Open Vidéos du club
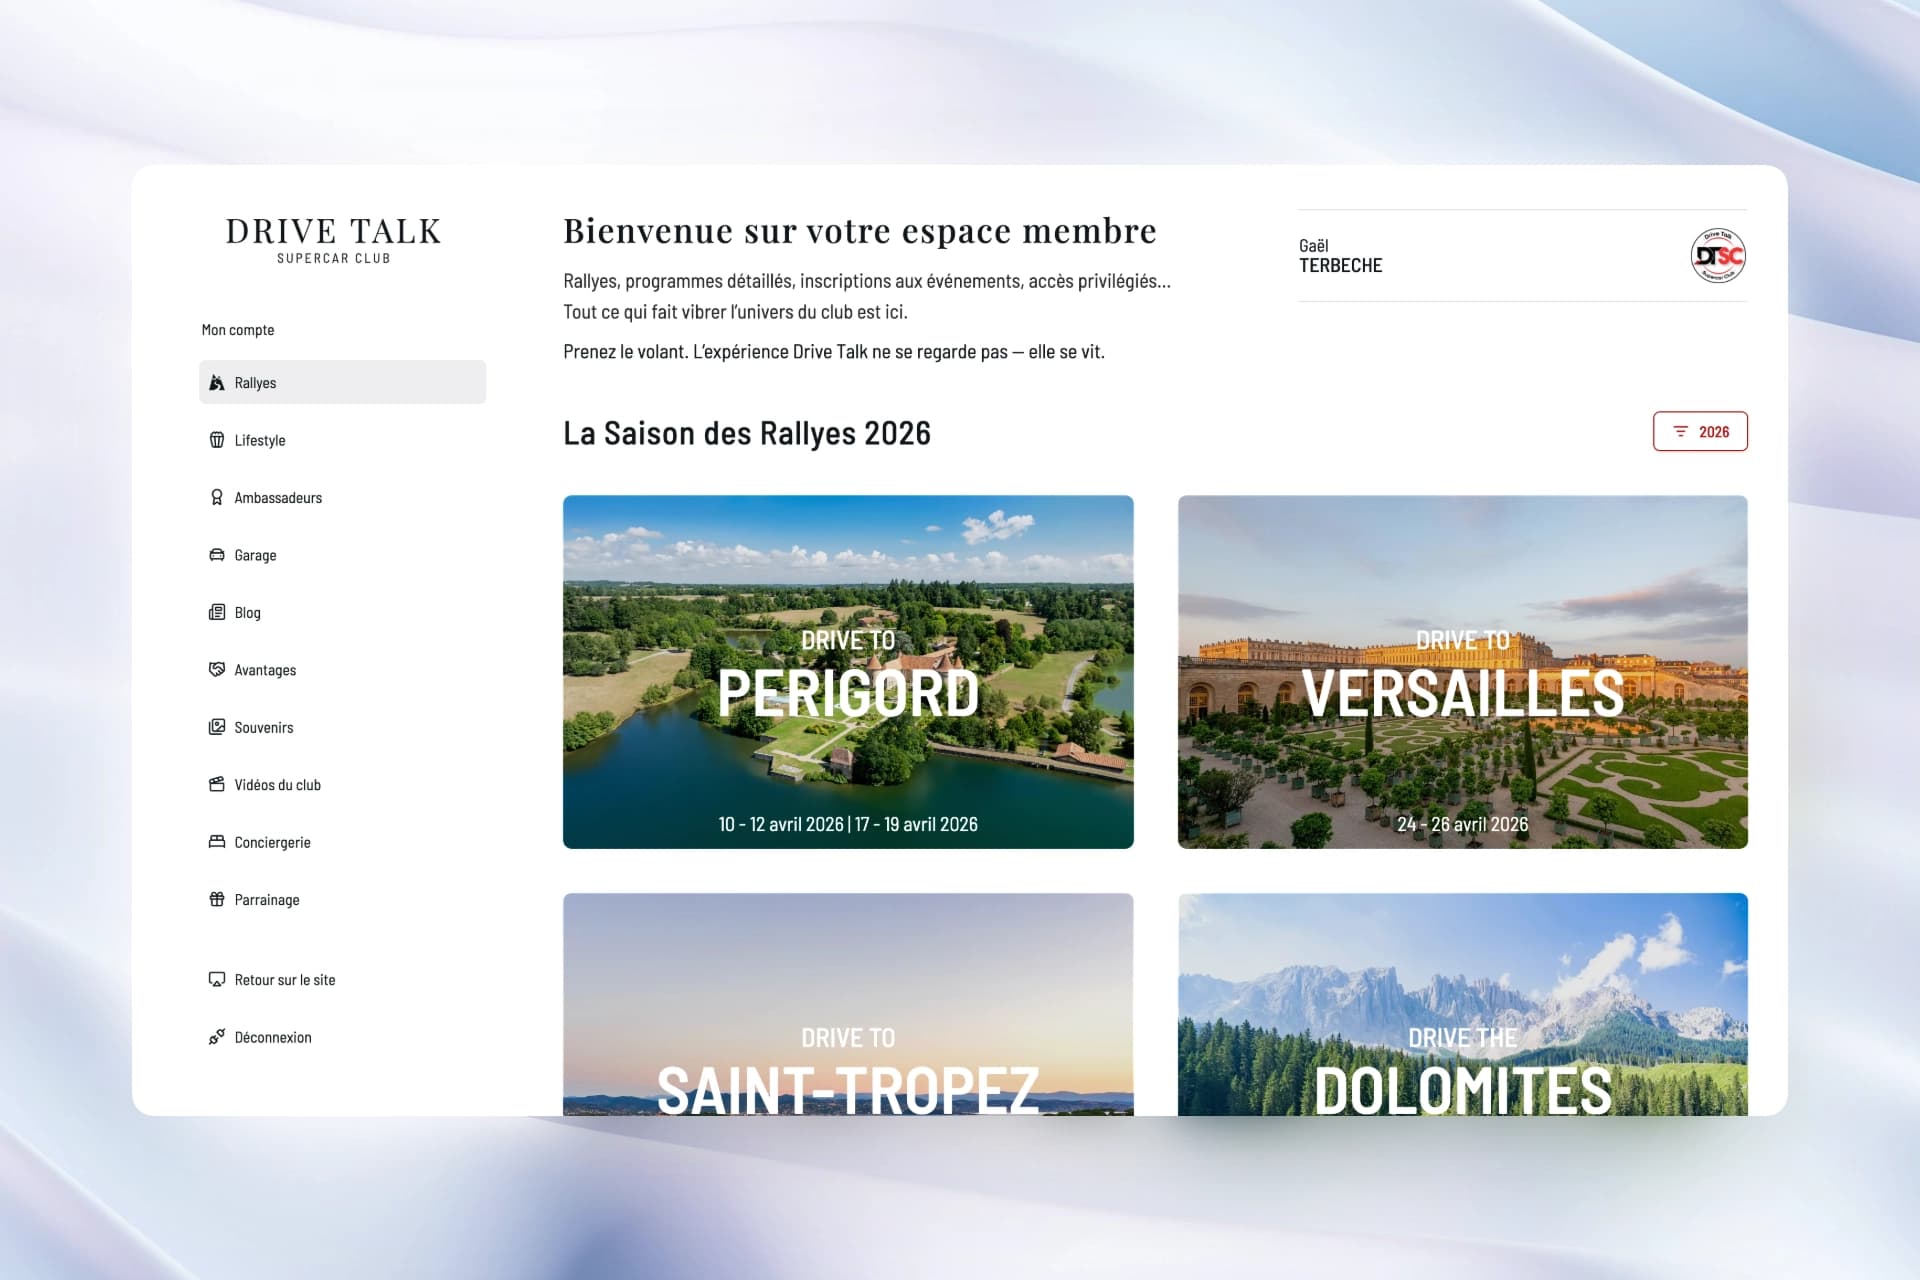Screen dimensions: 1920x1280 click(342, 784)
